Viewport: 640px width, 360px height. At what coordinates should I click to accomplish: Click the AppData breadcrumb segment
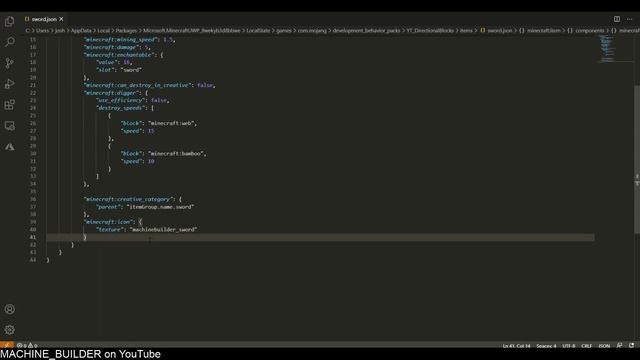[x=81, y=31]
